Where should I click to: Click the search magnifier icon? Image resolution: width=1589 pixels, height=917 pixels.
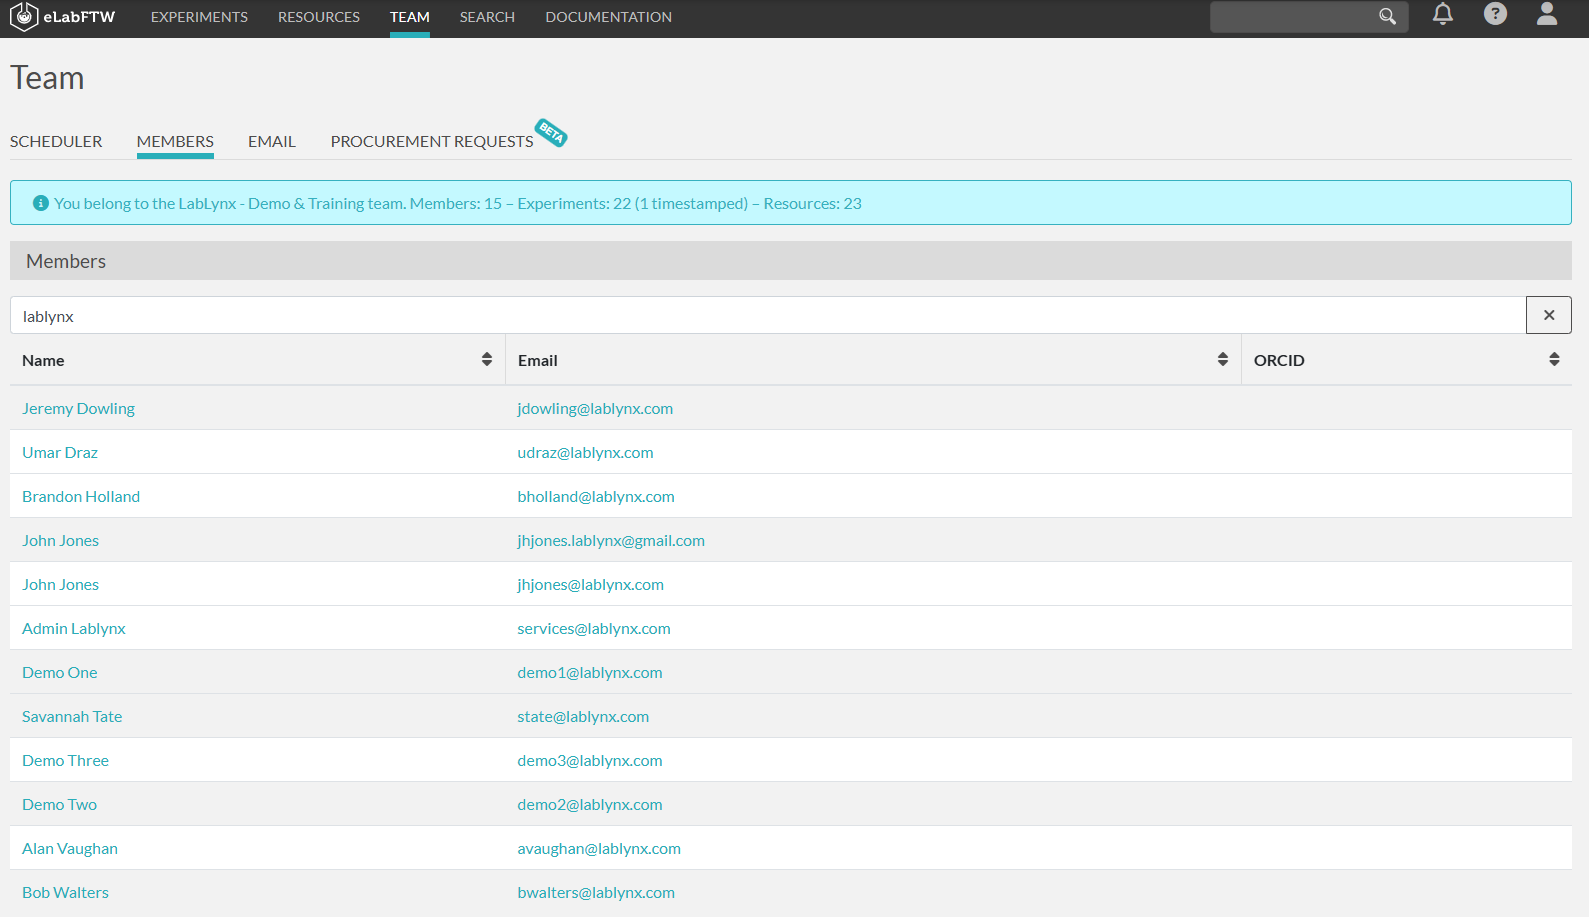(1387, 17)
